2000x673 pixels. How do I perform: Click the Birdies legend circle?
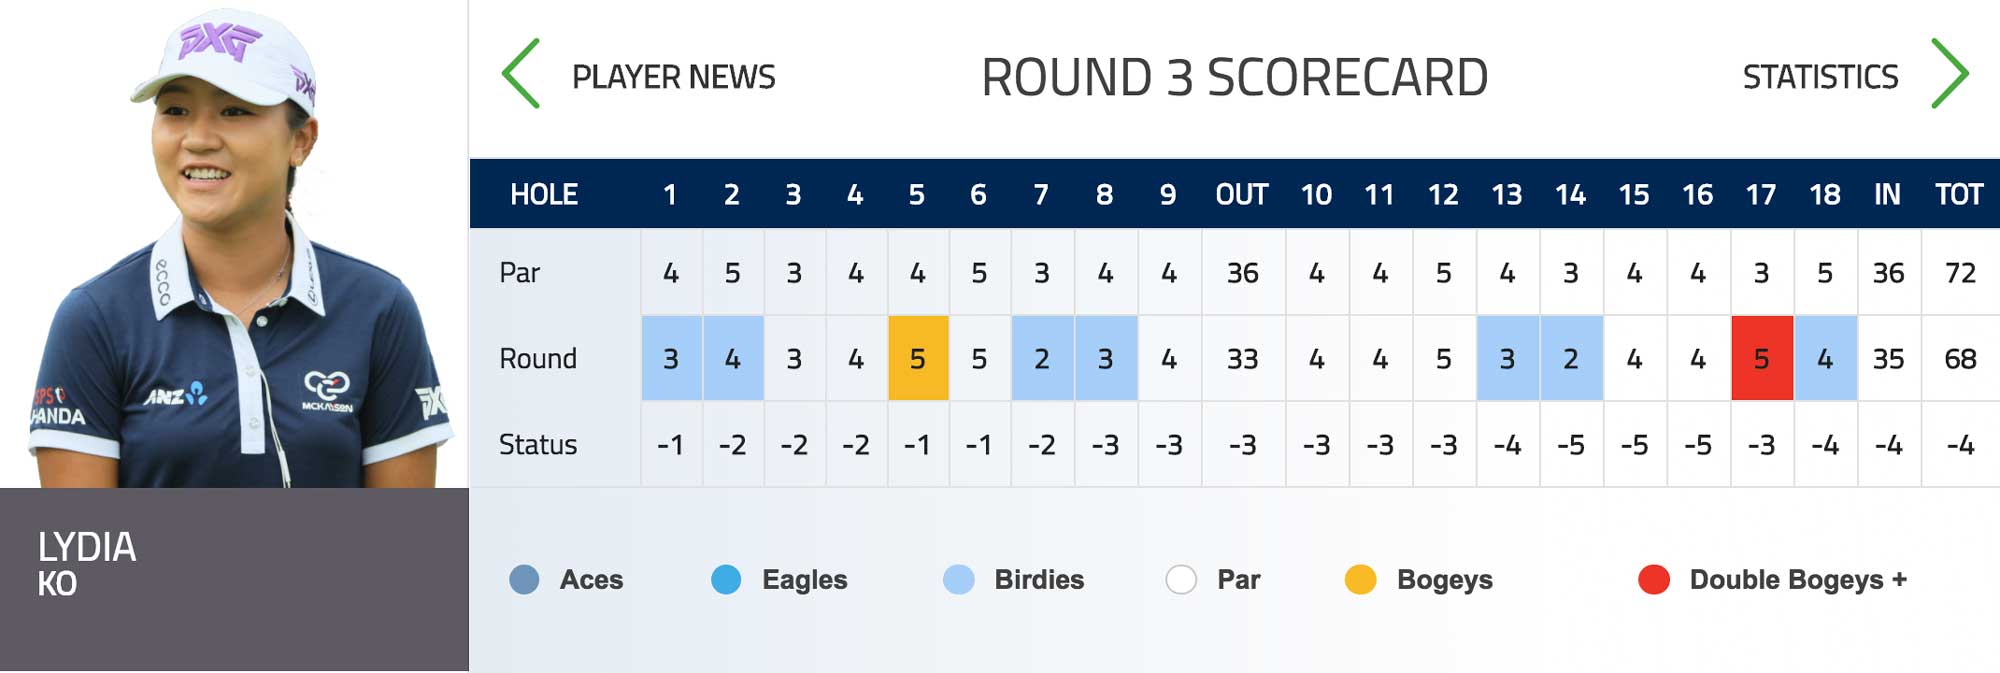click(x=958, y=580)
